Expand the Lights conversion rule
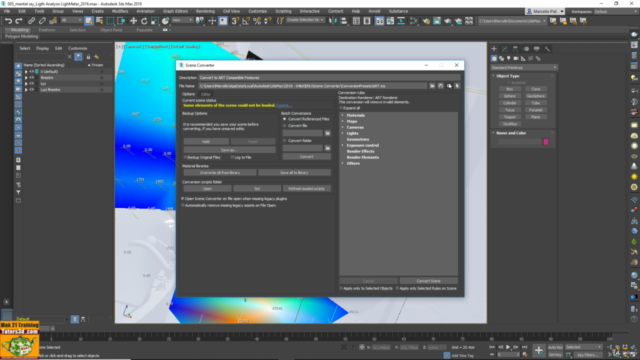 coord(343,133)
